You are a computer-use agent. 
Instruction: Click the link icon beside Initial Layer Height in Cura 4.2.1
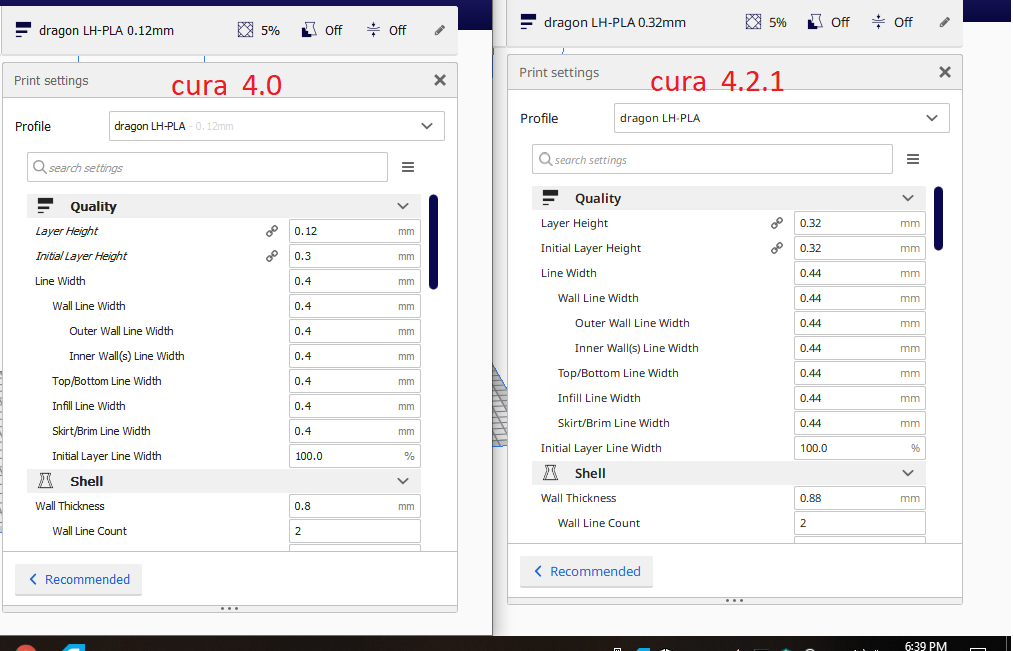pyautogui.click(x=777, y=248)
